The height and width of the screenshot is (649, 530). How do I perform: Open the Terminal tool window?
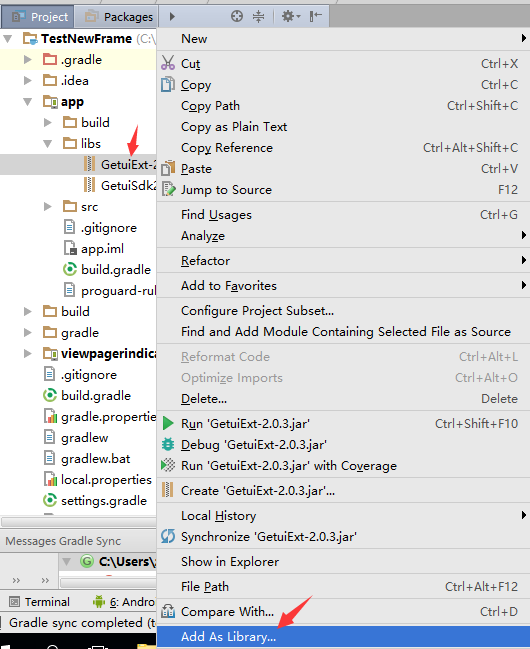[40, 601]
